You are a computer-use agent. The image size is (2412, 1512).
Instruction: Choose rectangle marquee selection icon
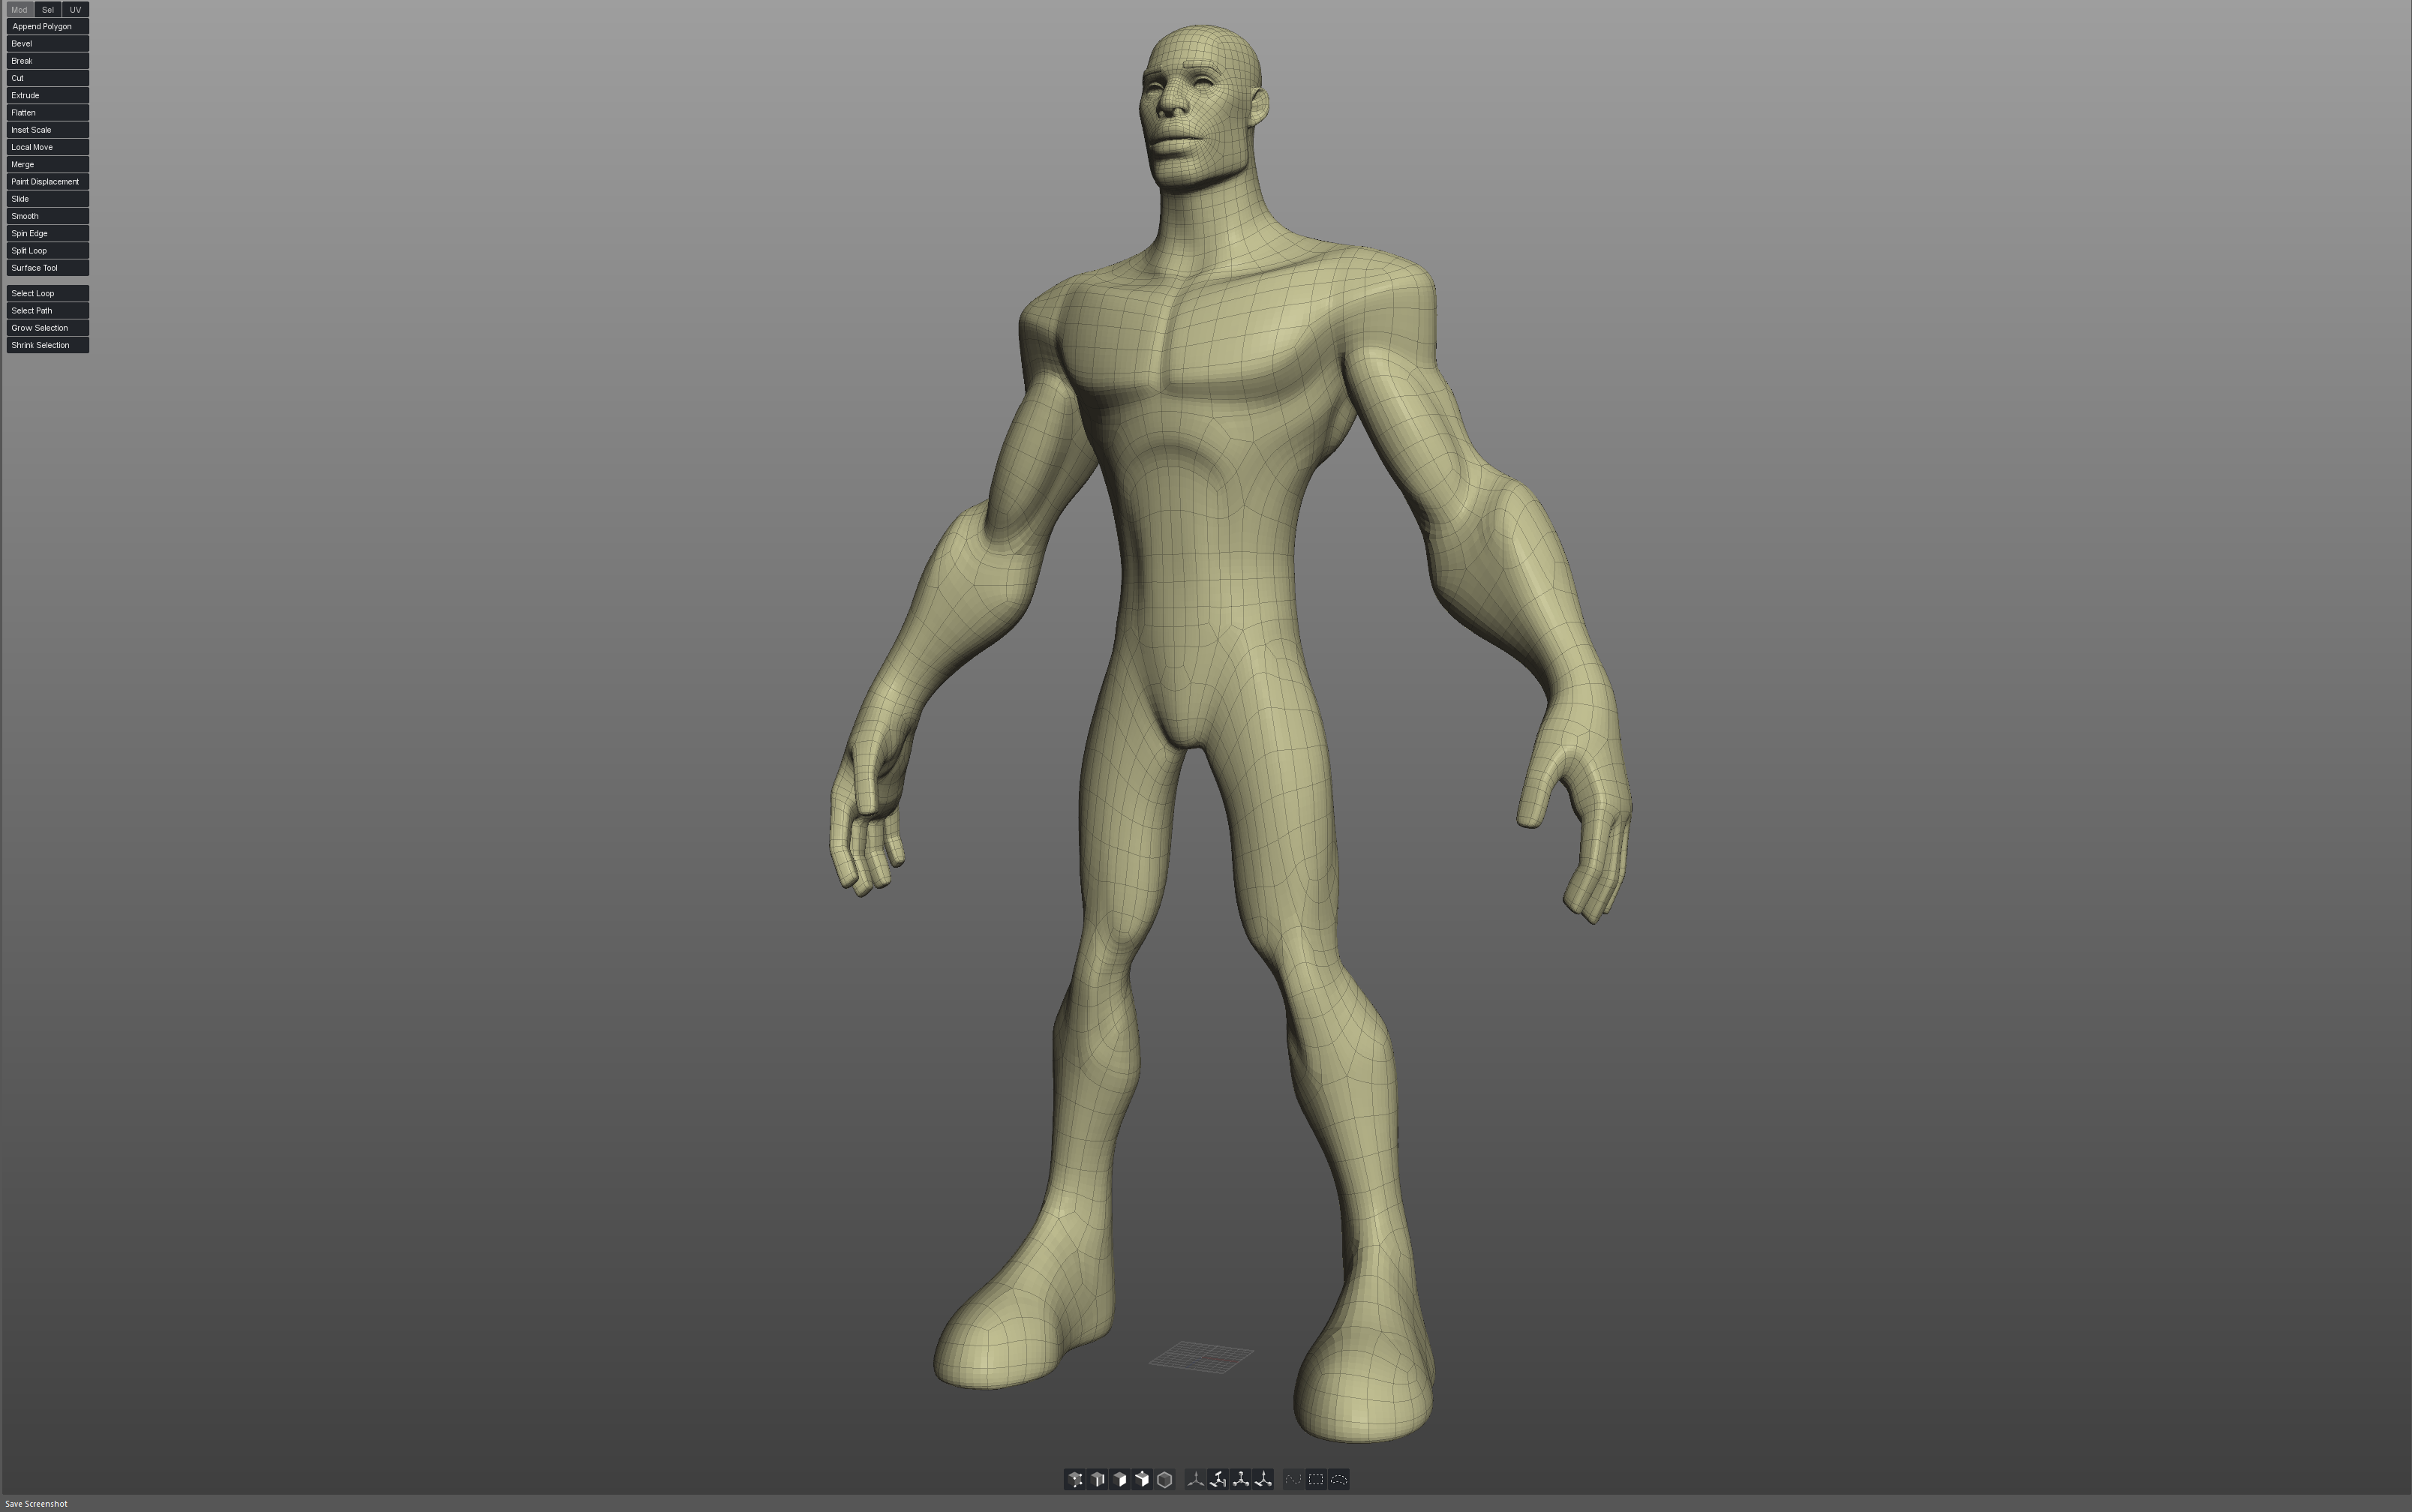pyautogui.click(x=1316, y=1479)
